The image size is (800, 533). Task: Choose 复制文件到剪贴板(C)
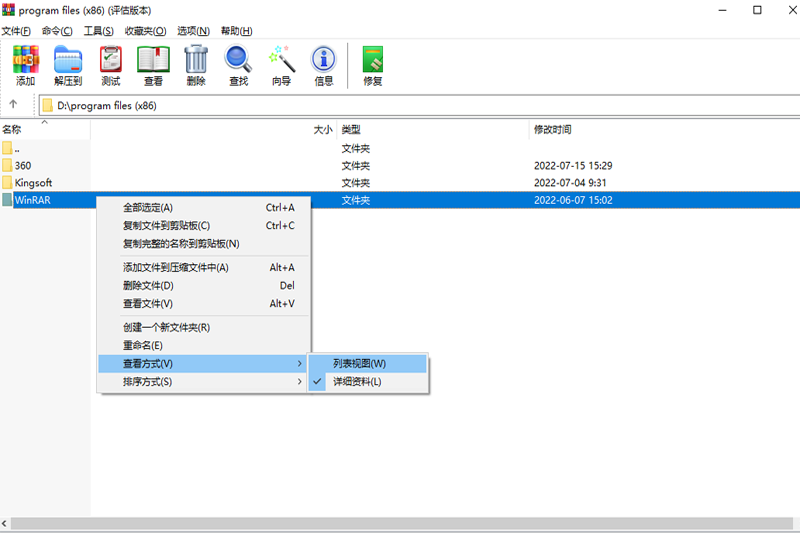click(x=204, y=225)
